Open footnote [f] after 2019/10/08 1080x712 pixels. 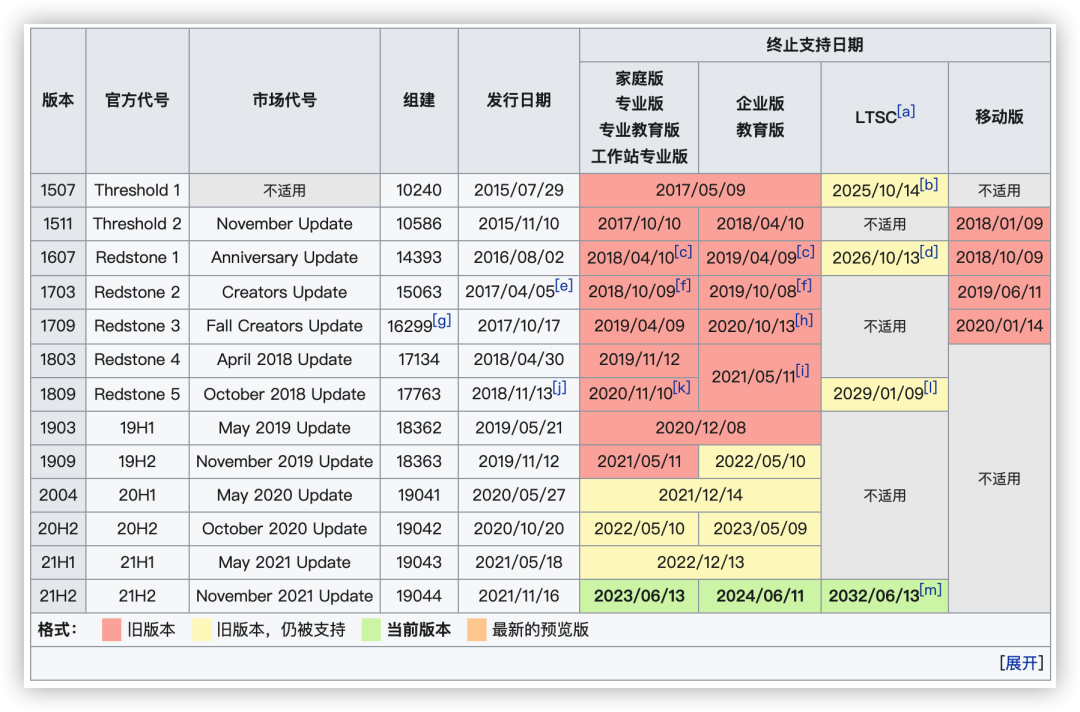click(804, 285)
